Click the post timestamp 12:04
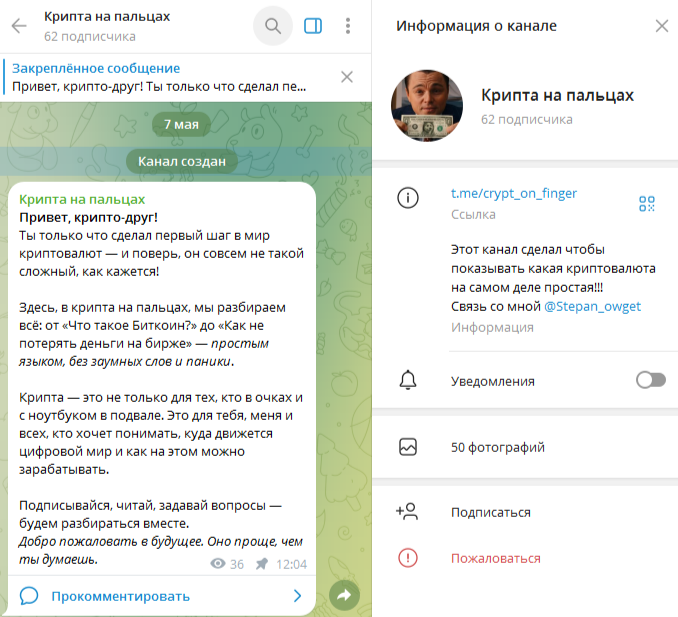Viewport: 678px width, 617px height. tap(291, 564)
